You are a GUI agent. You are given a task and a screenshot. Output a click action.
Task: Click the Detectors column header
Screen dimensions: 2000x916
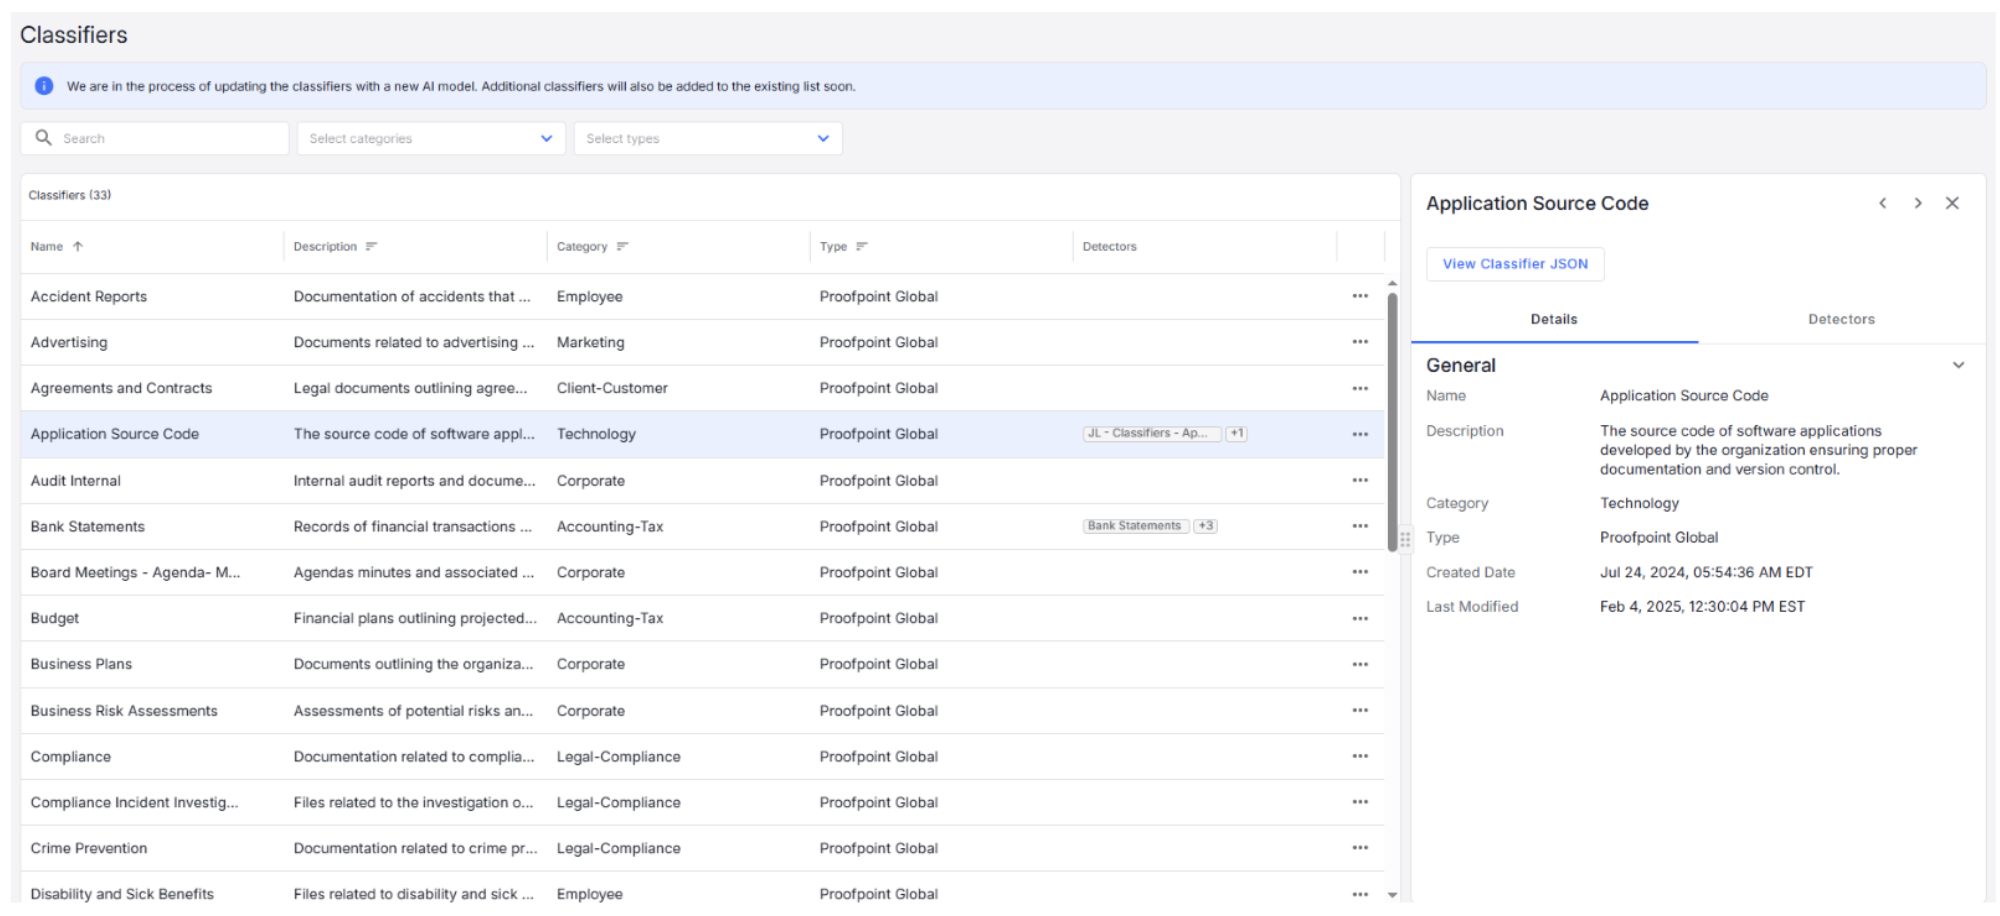(1109, 246)
